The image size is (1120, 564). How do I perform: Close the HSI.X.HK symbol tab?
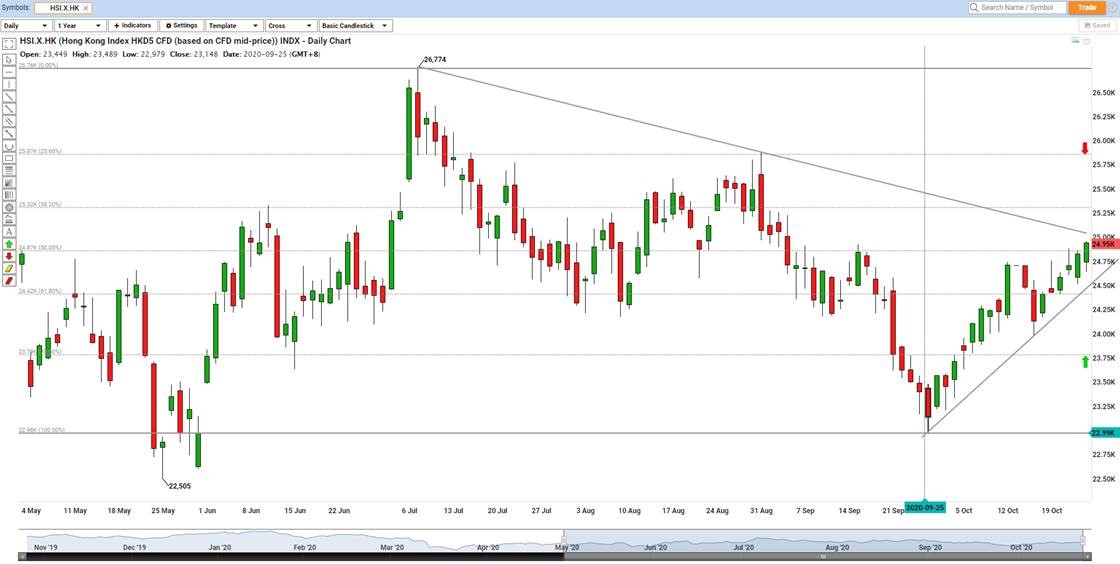coord(86,7)
